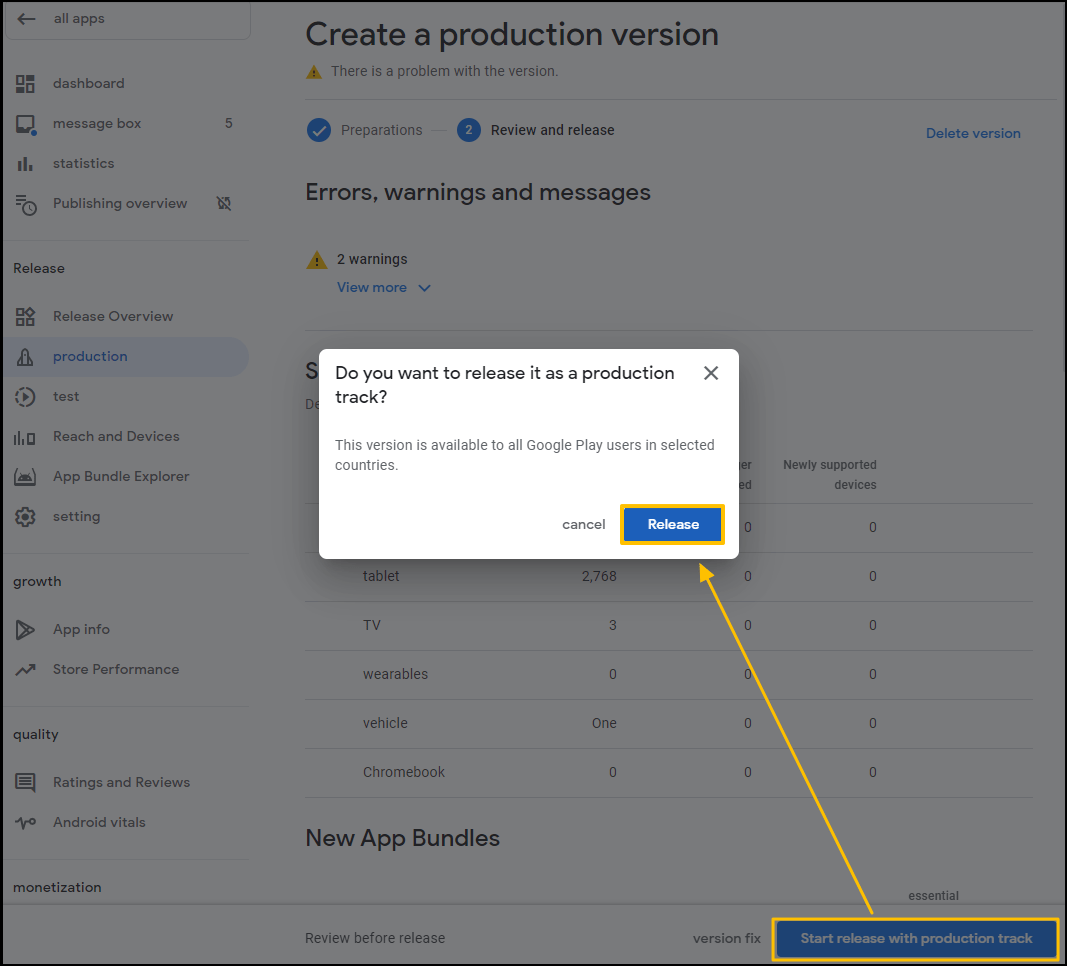Click the dashboard icon in sidebar
The height and width of the screenshot is (966, 1067).
(x=25, y=84)
